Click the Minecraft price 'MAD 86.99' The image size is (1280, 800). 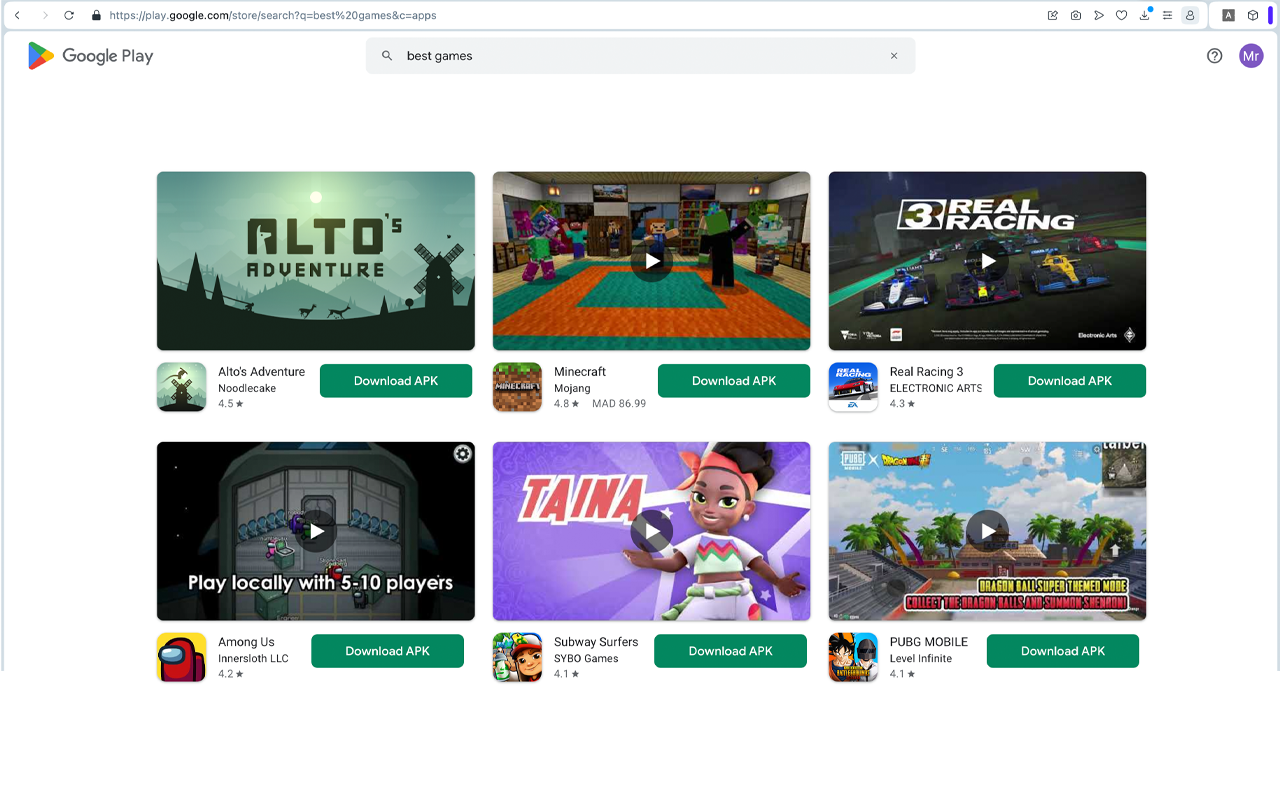619,404
